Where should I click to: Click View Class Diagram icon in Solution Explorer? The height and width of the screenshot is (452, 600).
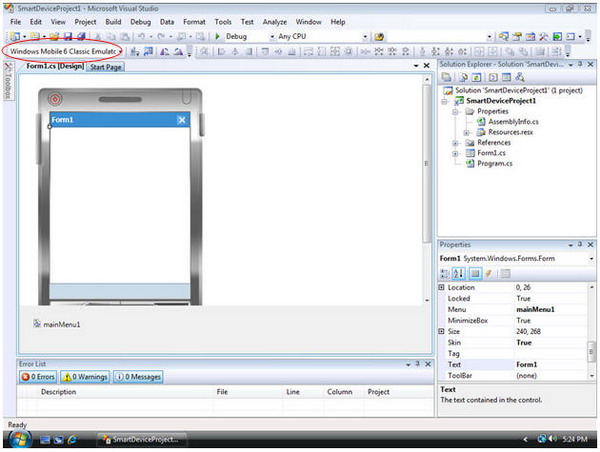pos(520,77)
